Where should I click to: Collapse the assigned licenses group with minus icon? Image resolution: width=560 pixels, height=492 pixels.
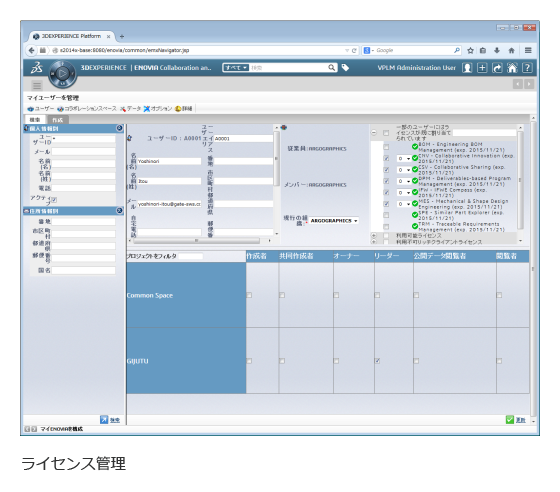click(374, 132)
